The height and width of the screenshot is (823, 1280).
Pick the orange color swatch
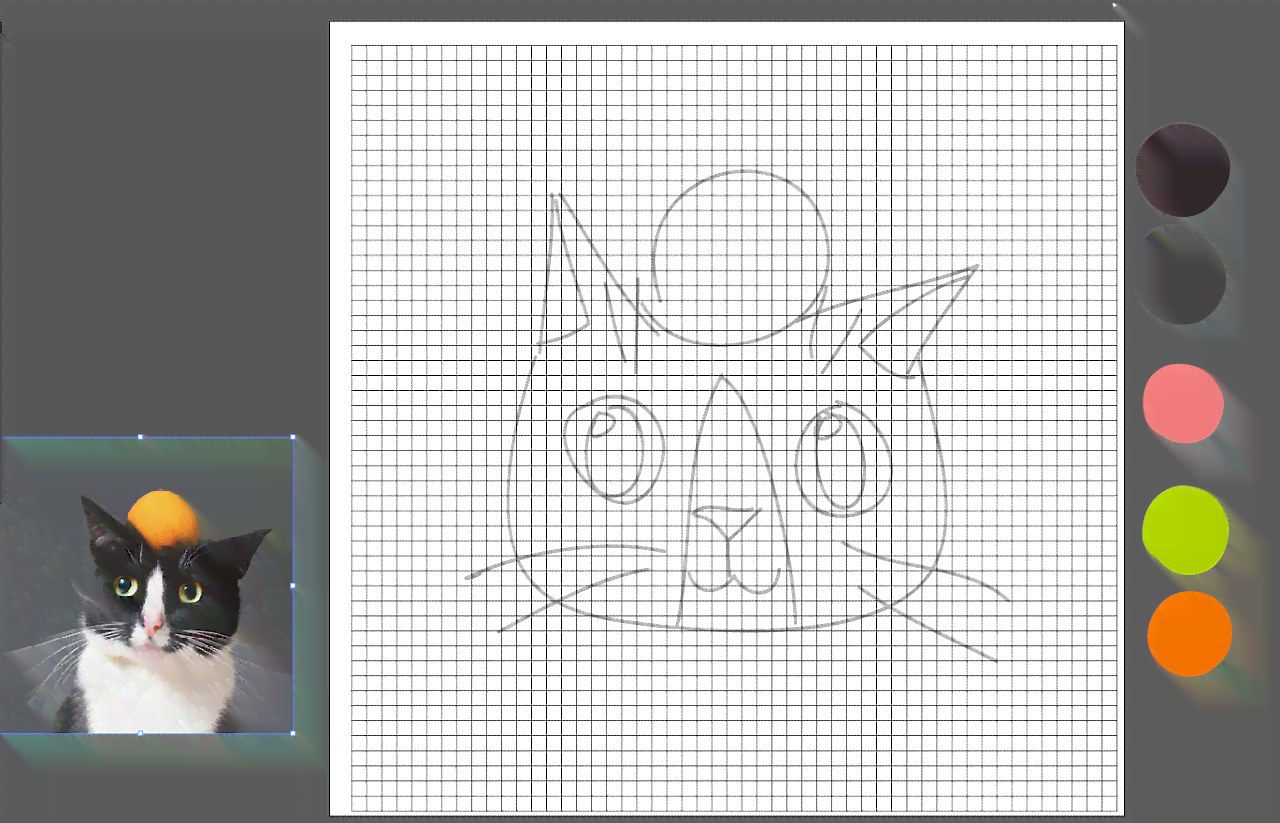1189,633
